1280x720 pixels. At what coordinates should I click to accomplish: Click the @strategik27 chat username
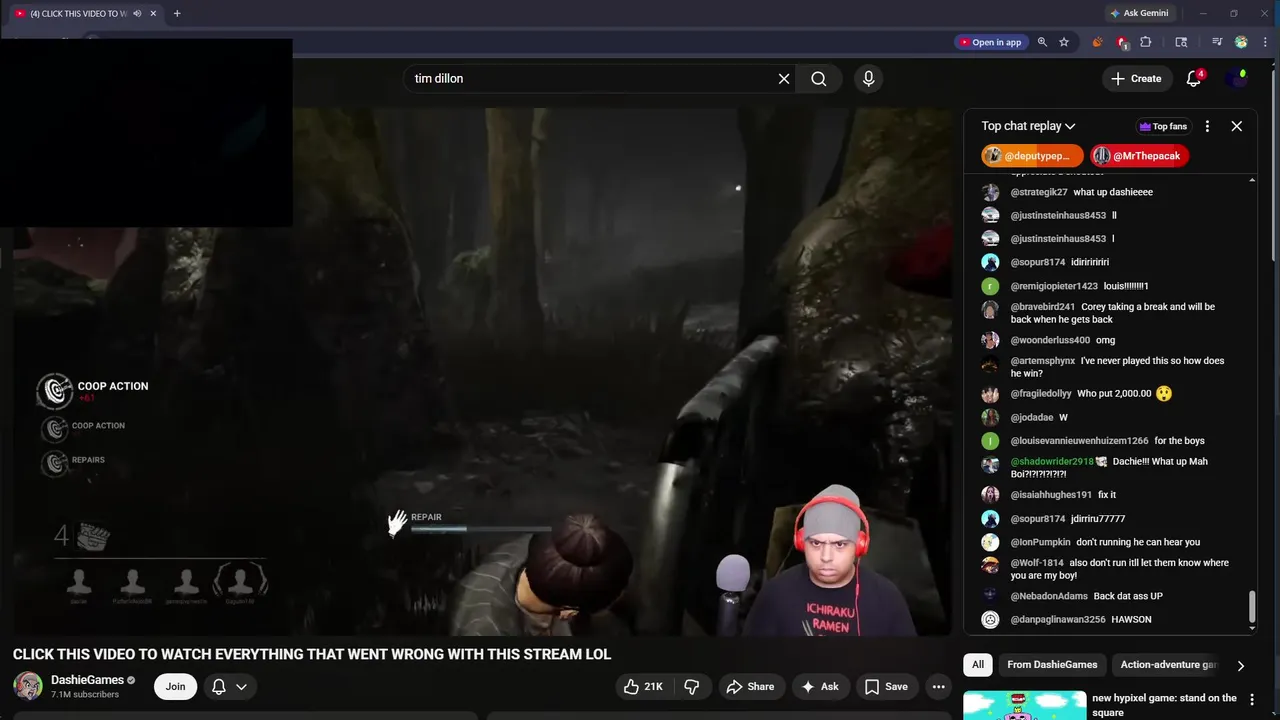coord(1039,192)
